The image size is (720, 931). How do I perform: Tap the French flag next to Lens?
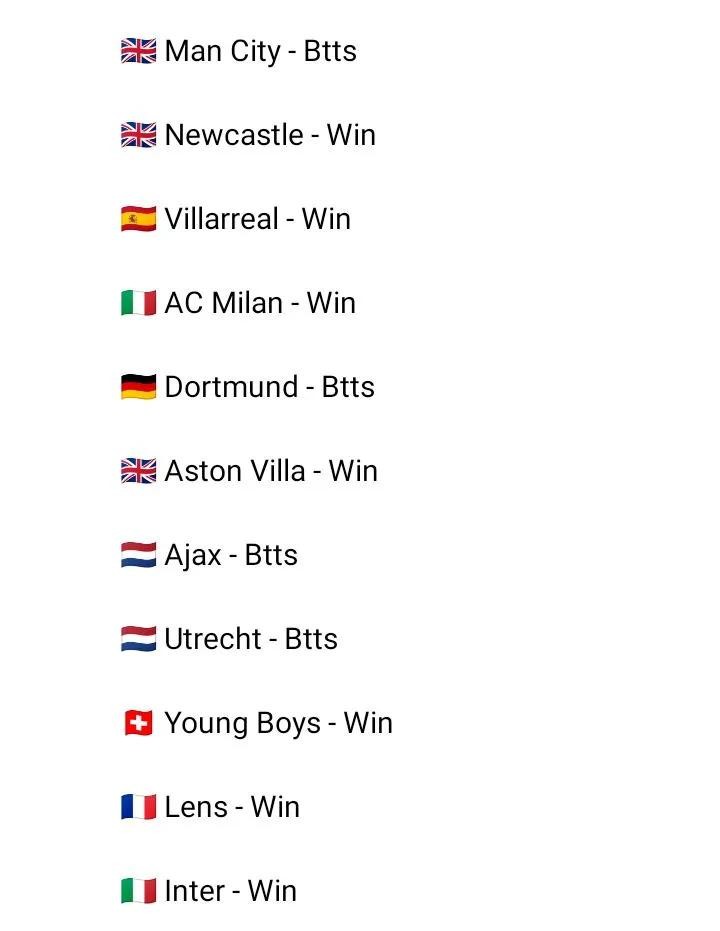coord(138,807)
